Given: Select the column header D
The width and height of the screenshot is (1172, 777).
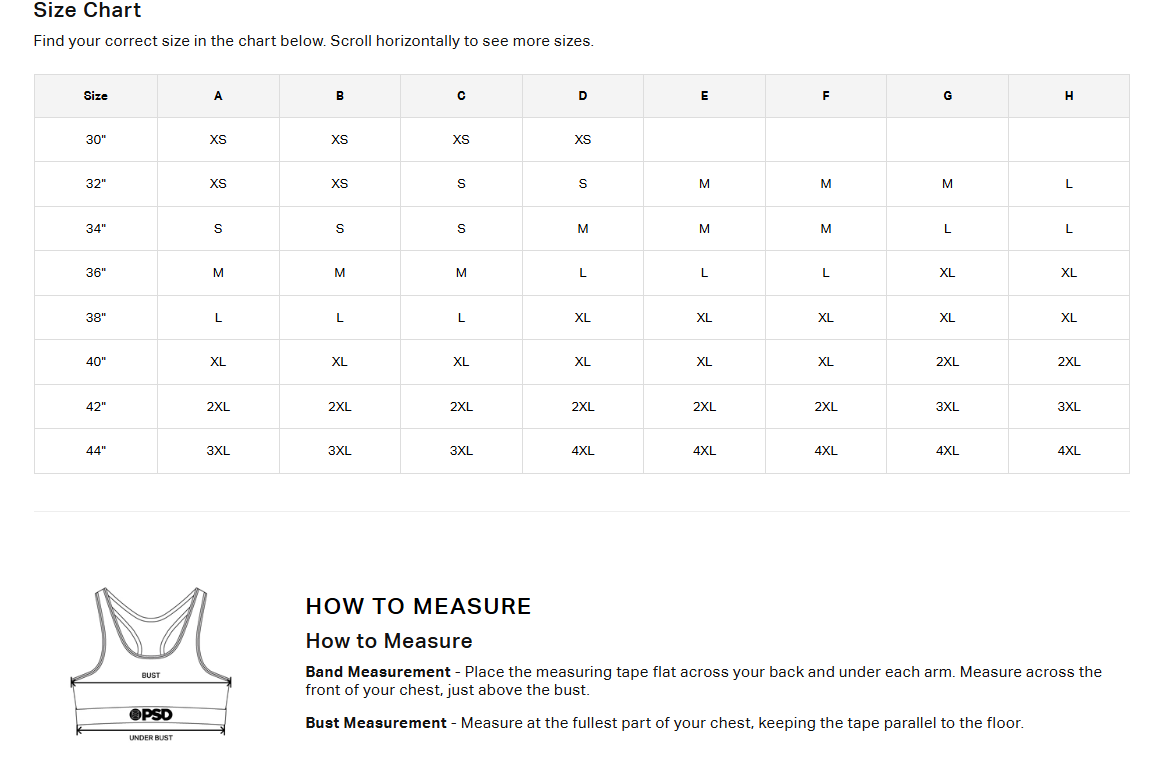Looking at the screenshot, I should click(583, 96).
